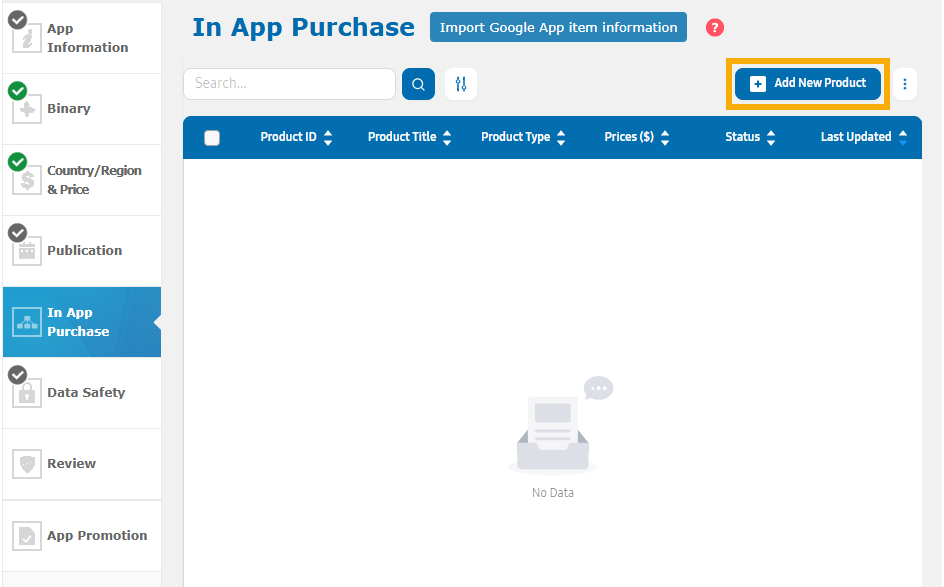This screenshot has height=587, width=944.
Task: Click Add New Product button
Action: point(808,84)
